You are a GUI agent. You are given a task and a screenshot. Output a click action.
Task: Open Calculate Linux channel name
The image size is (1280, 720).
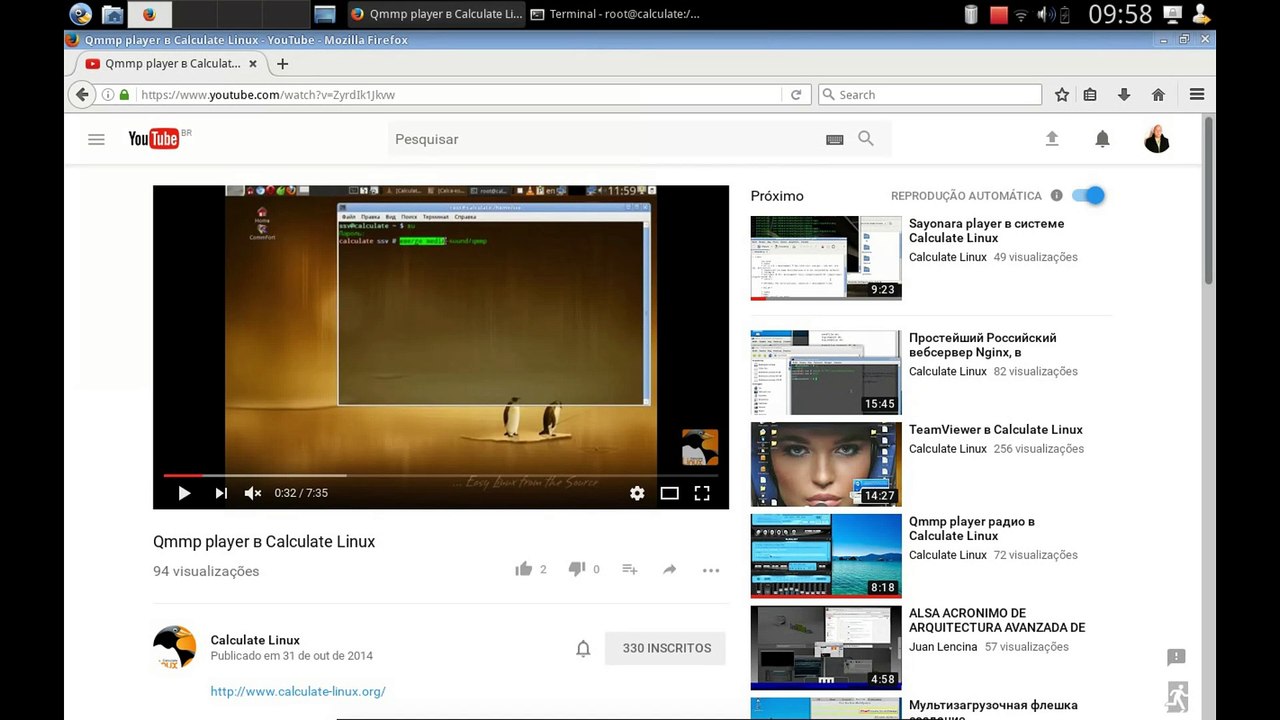pyautogui.click(x=255, y=640)
